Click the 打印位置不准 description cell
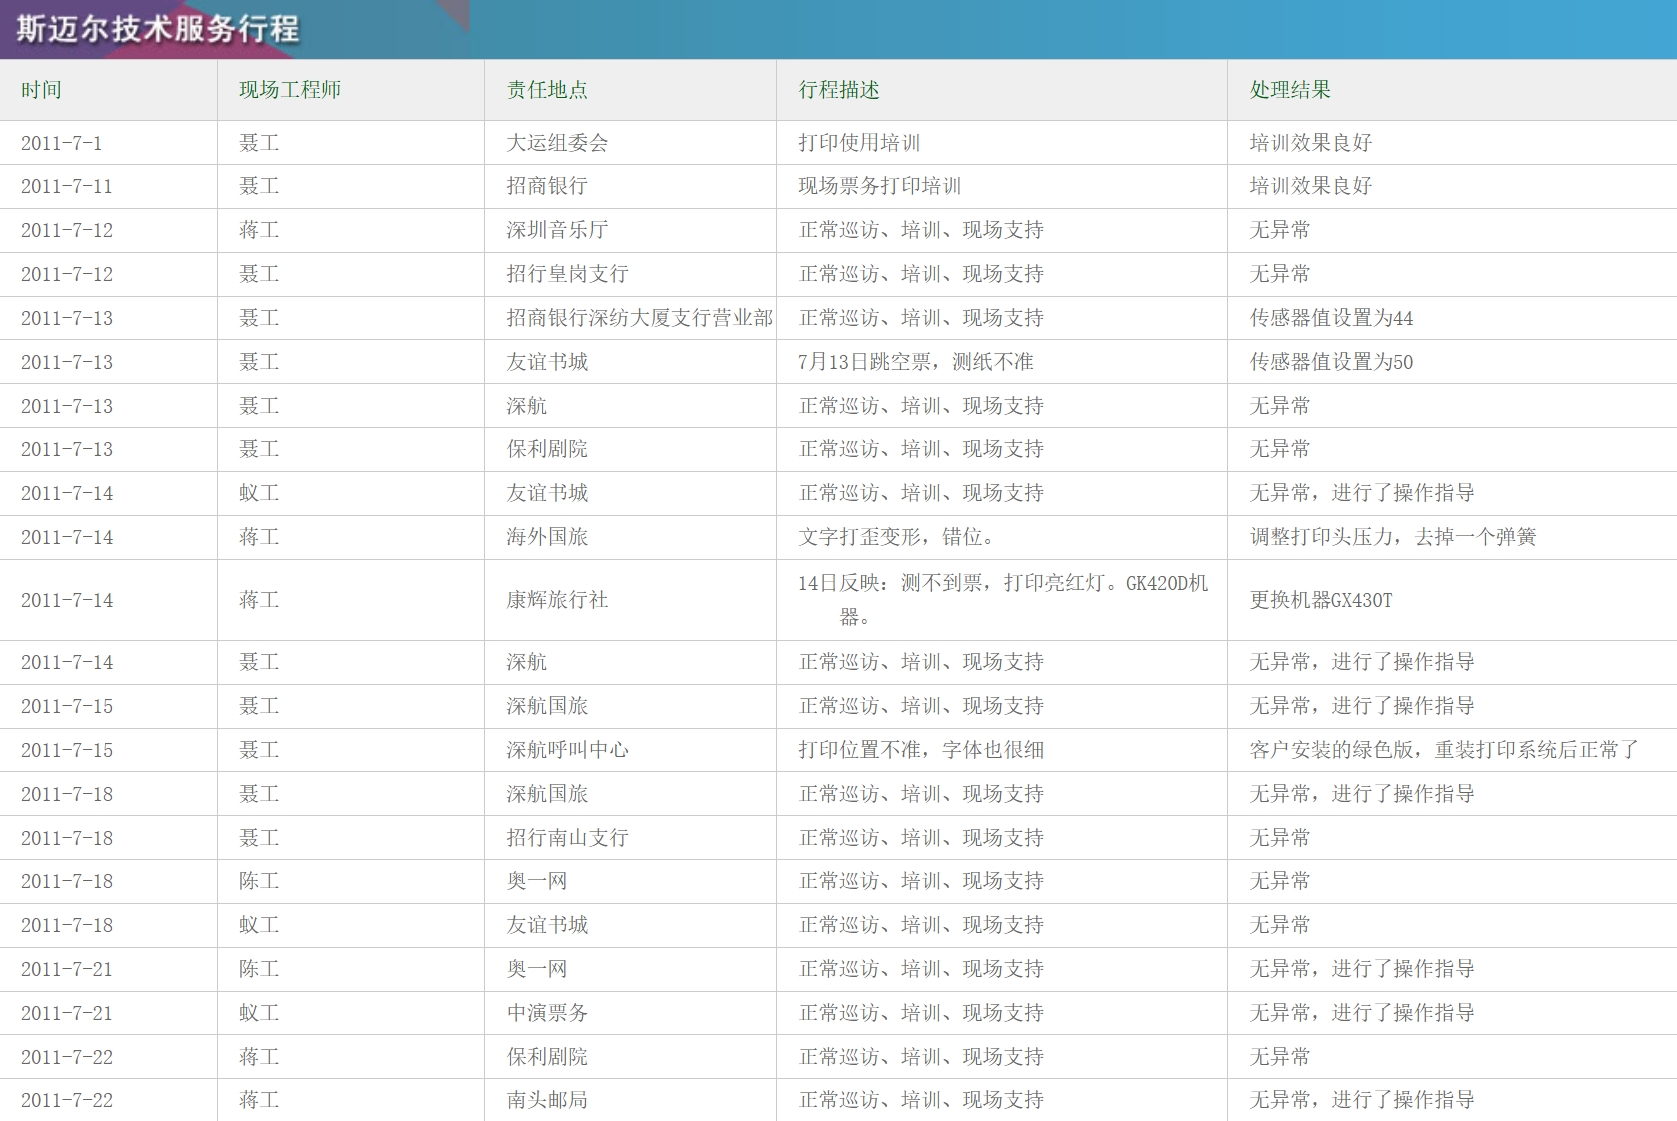The width and height of the screenshot is (1677, 1121). coord(920,750)
